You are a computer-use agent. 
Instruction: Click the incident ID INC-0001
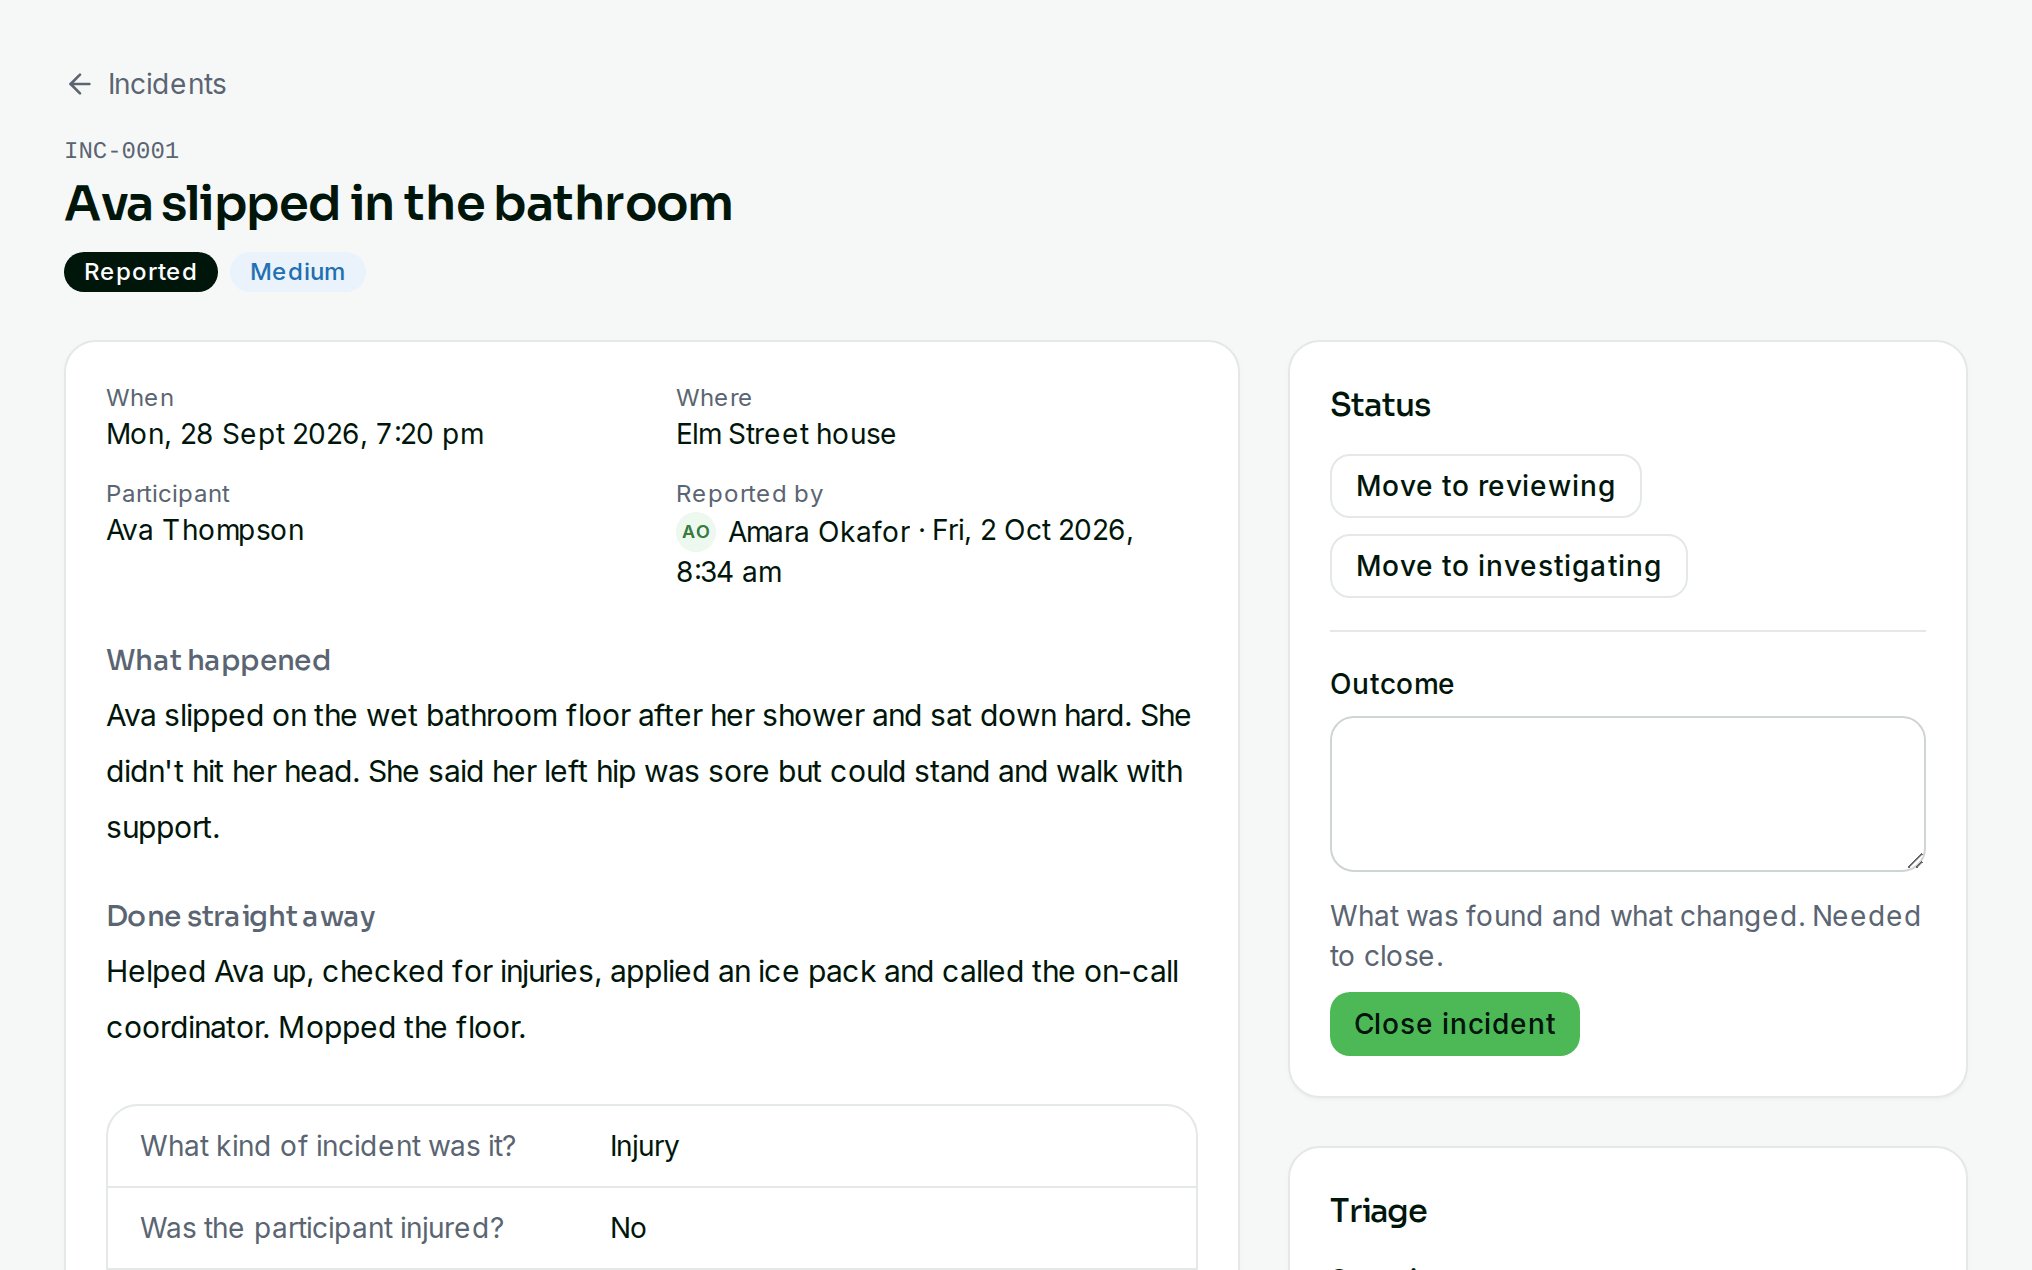tap(122, 151)
